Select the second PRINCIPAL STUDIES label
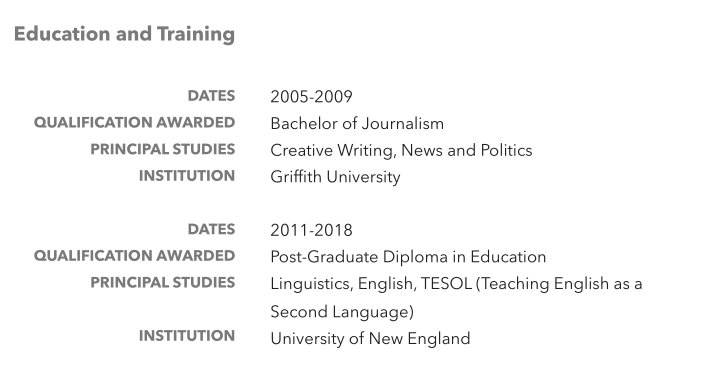714x369 pixels. pos(163,282)
